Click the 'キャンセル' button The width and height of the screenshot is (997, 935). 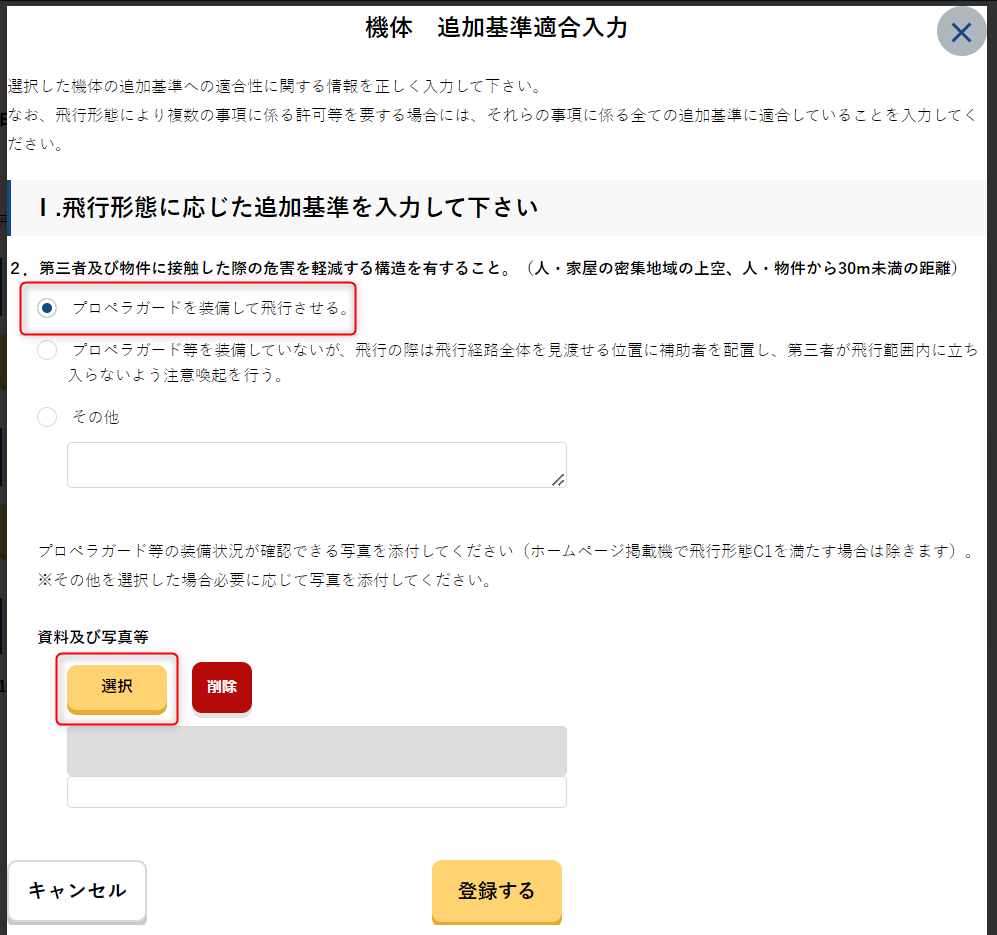coord(77,890)
